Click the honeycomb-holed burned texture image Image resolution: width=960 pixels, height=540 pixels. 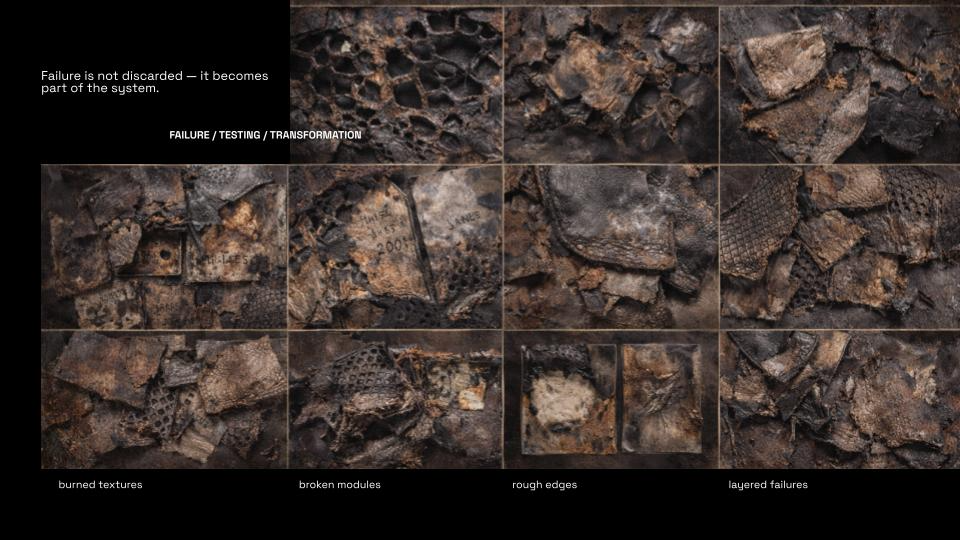396,85
